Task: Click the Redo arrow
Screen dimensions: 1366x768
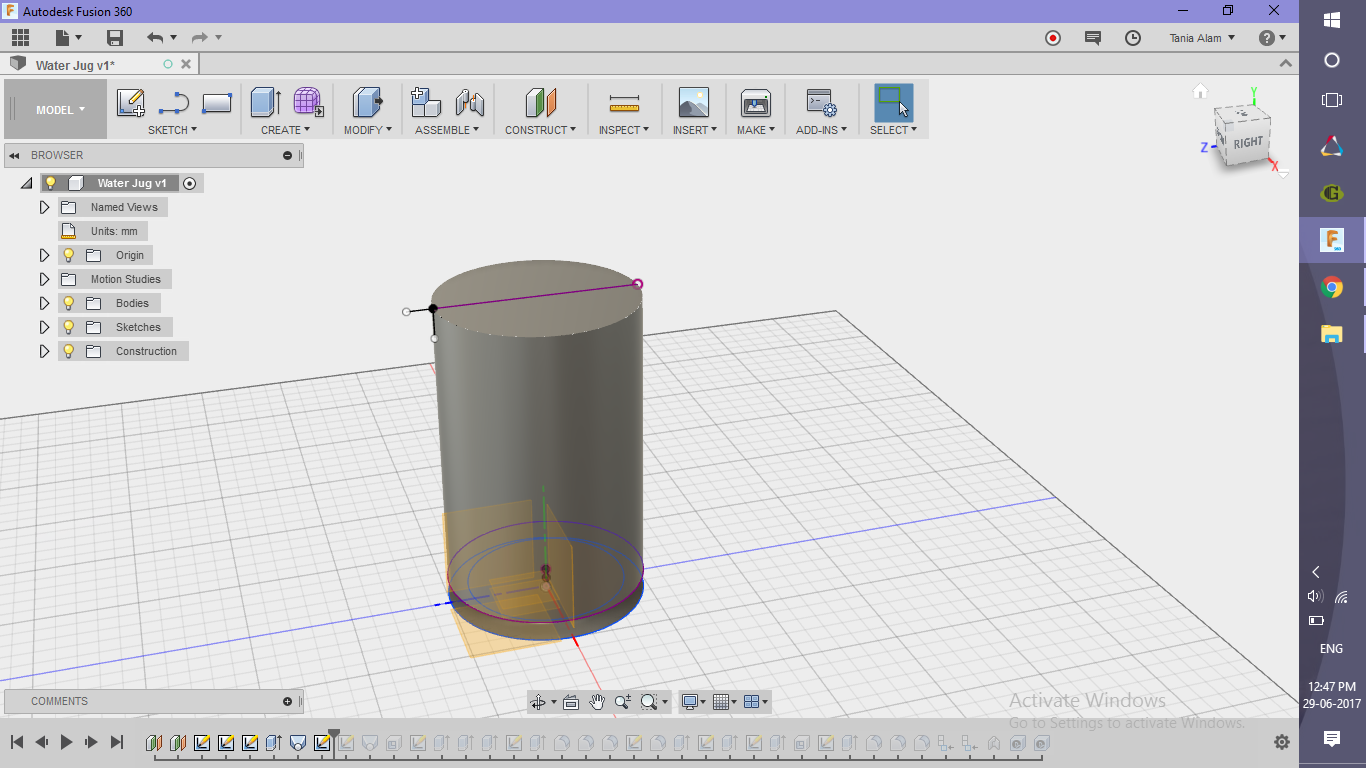Action: (200, 38)
